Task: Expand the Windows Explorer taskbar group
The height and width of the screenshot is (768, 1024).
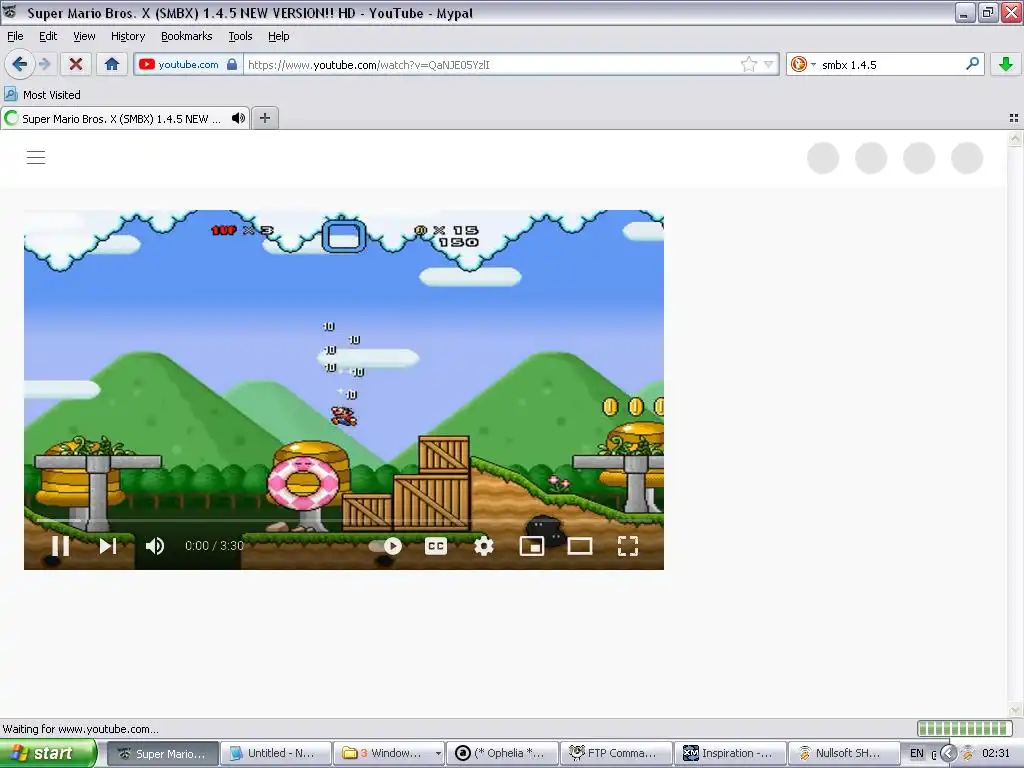Action: point(390,753)
